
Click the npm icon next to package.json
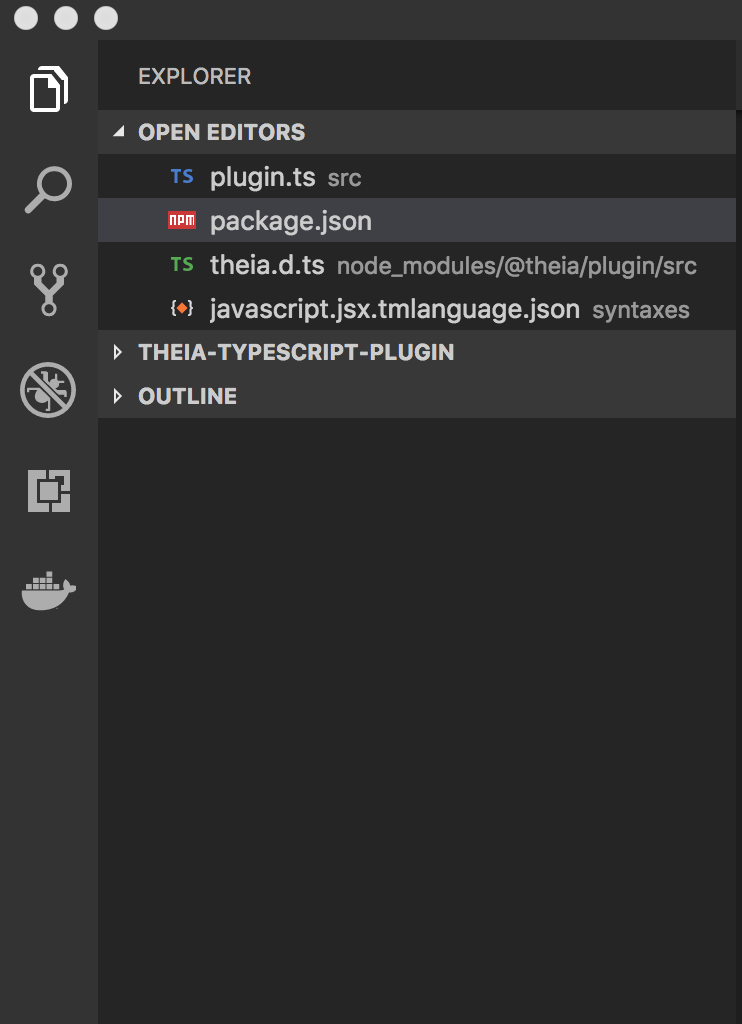(183, 220)
